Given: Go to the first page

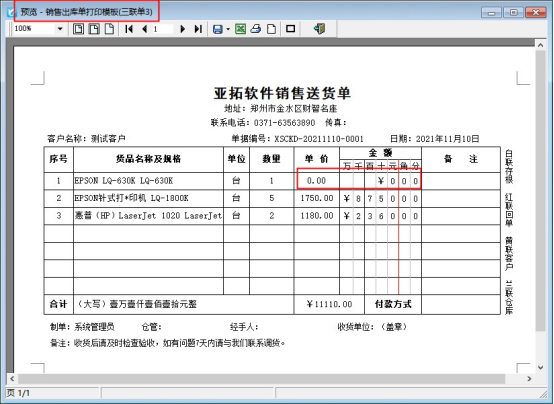Looking at the screenshot, I should click(x=129, y=29).
